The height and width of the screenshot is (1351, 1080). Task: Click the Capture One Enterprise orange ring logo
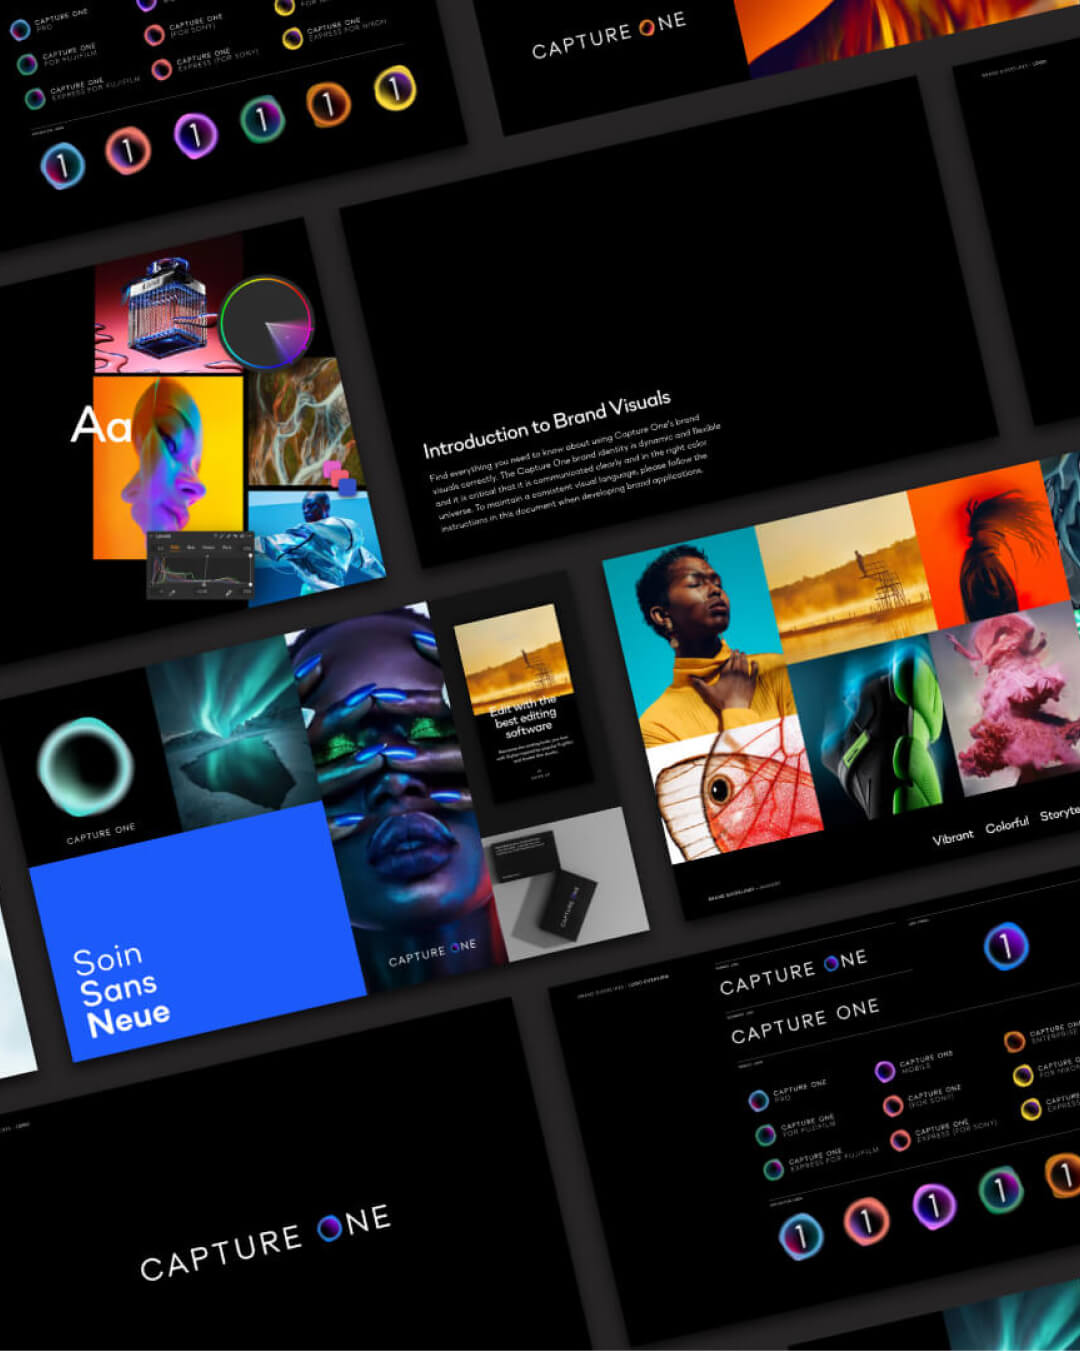1014,1042
